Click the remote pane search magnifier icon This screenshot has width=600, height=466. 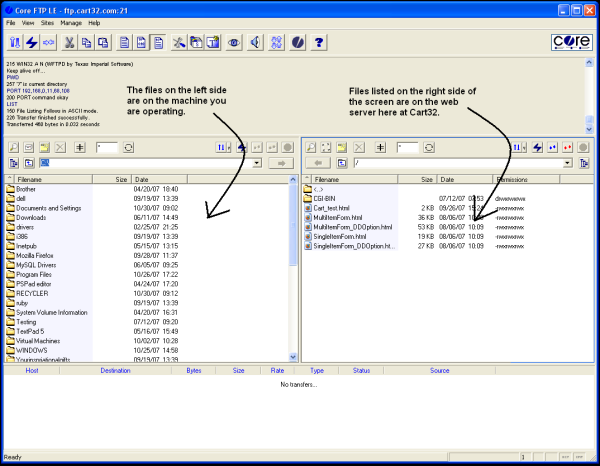pos(311,147)
